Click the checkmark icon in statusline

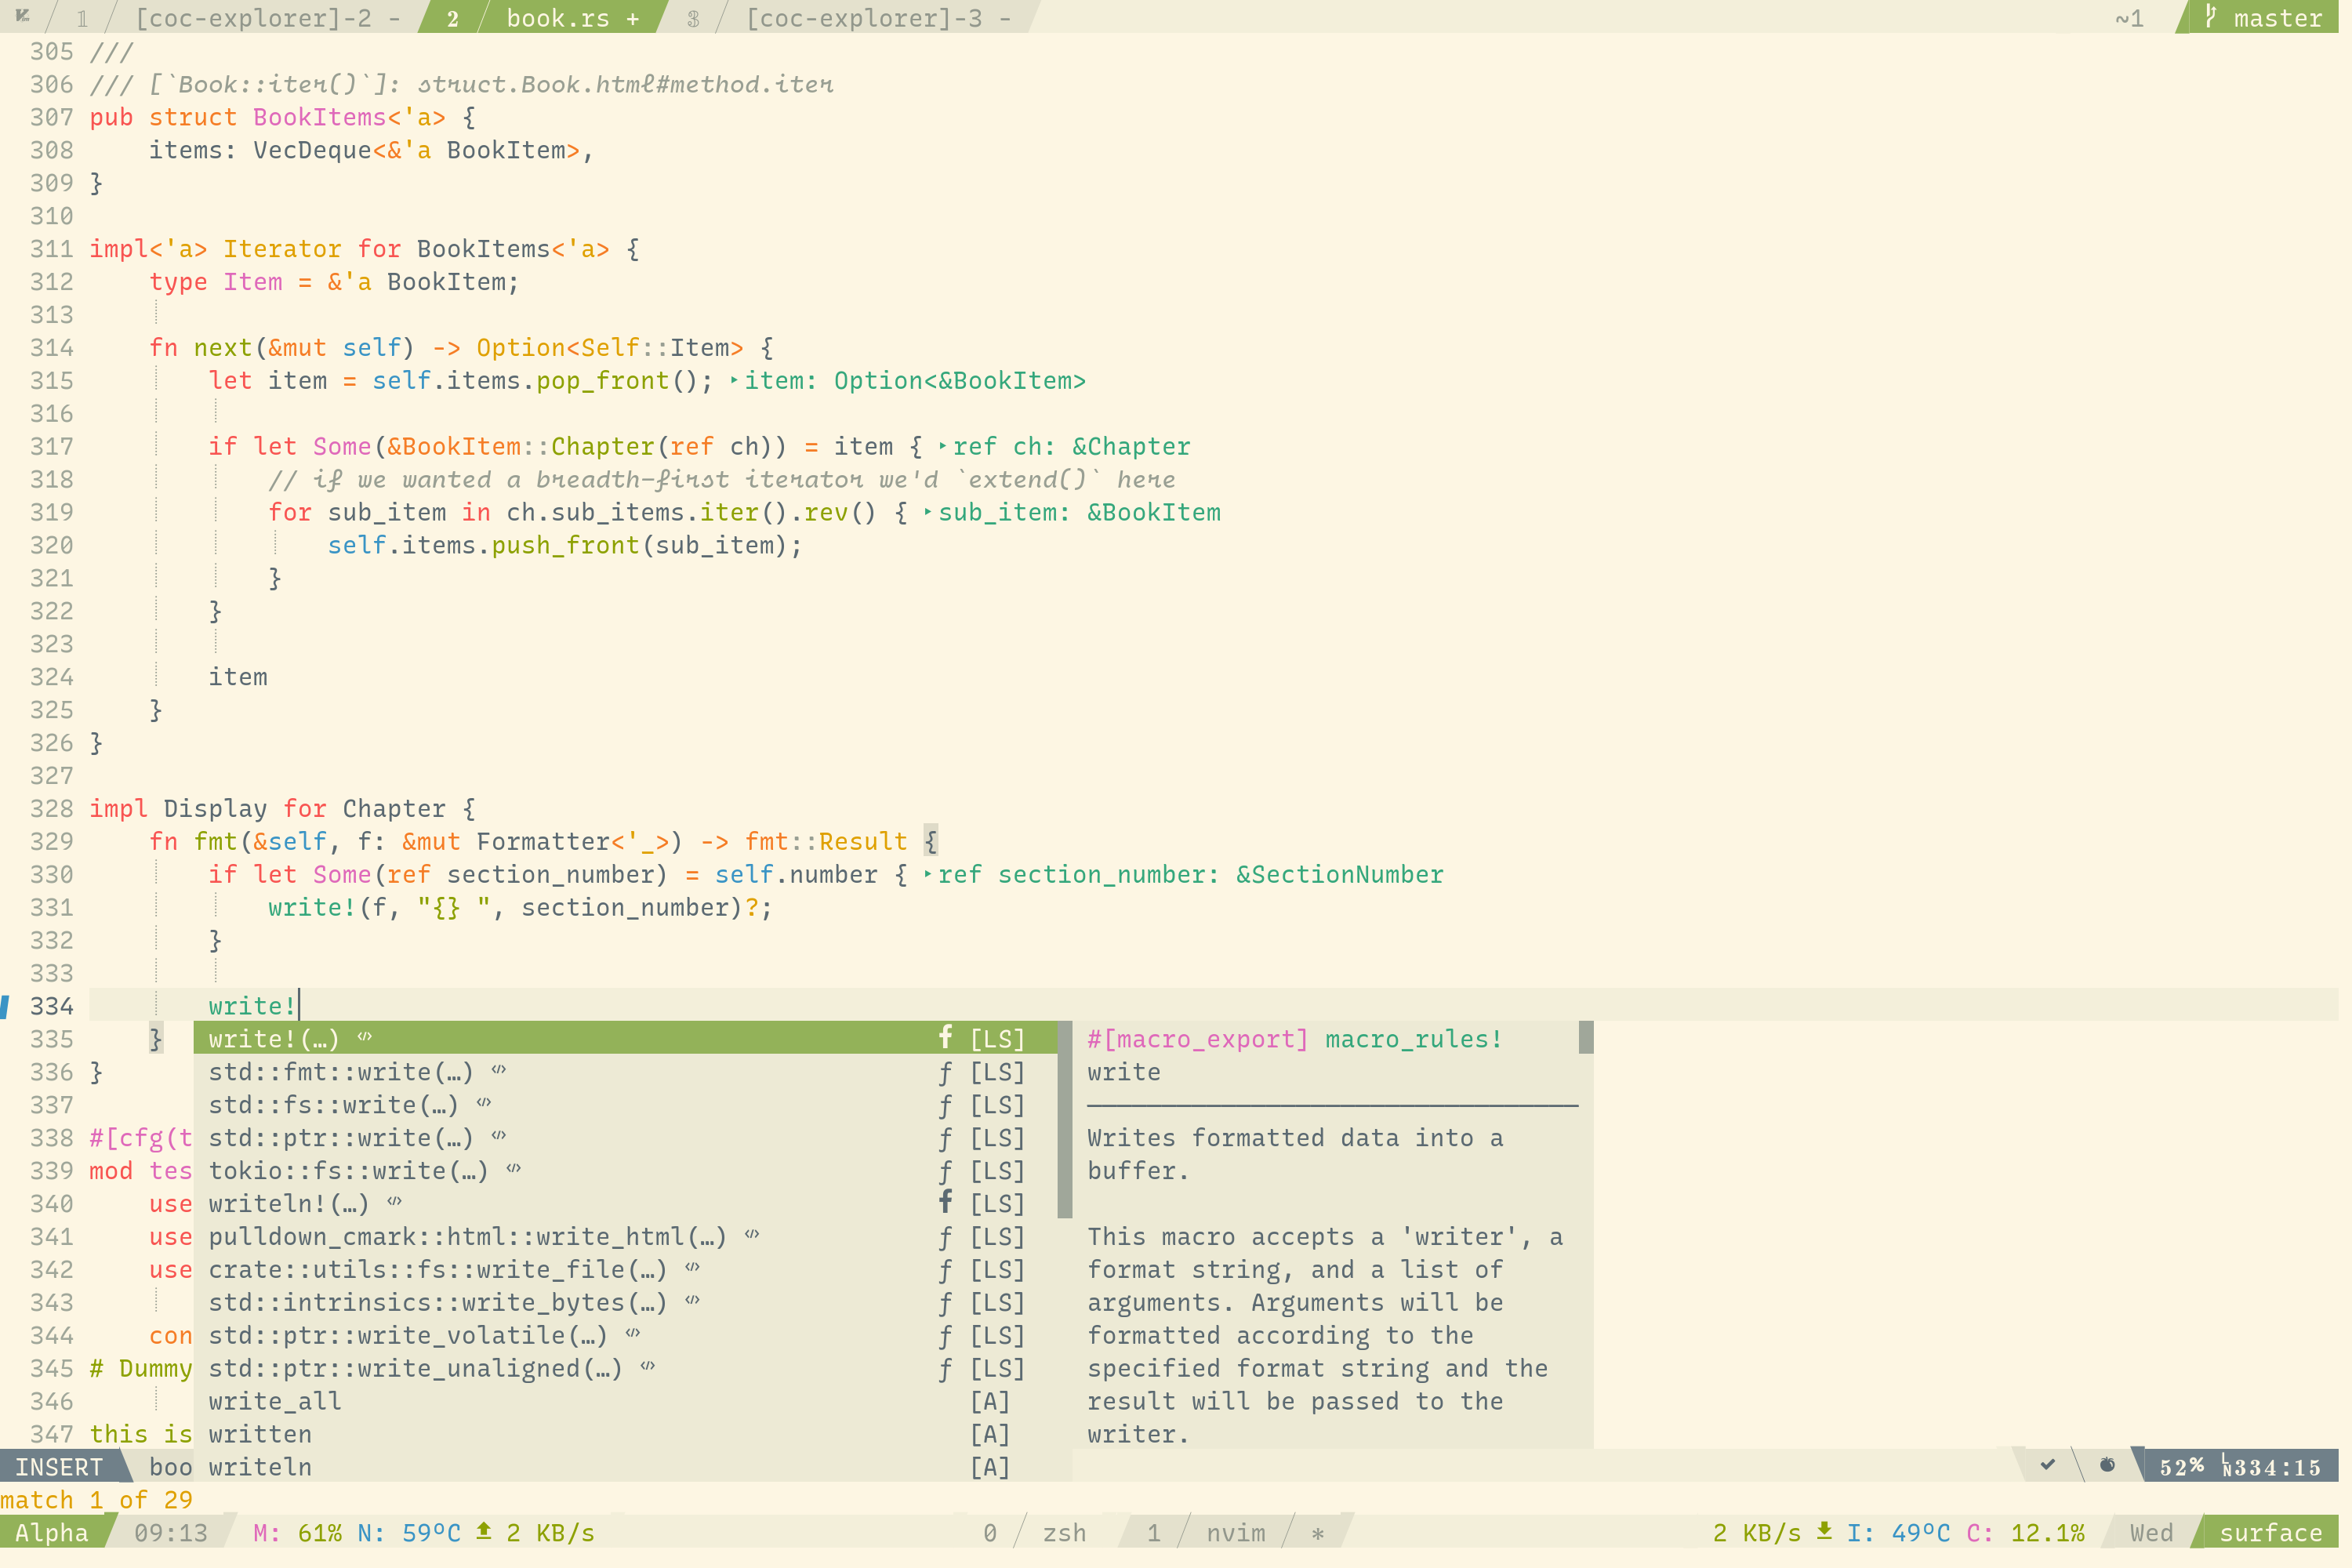[x=2048, y=1465]
